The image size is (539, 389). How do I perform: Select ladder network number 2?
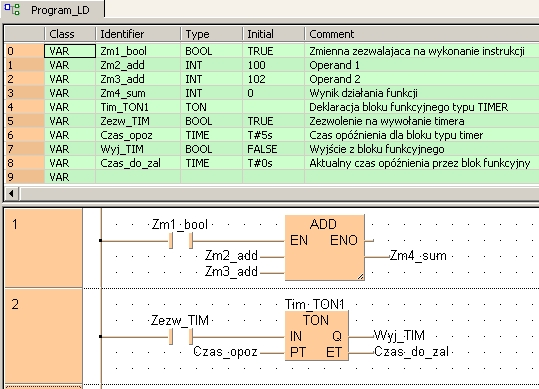(44, 335)
